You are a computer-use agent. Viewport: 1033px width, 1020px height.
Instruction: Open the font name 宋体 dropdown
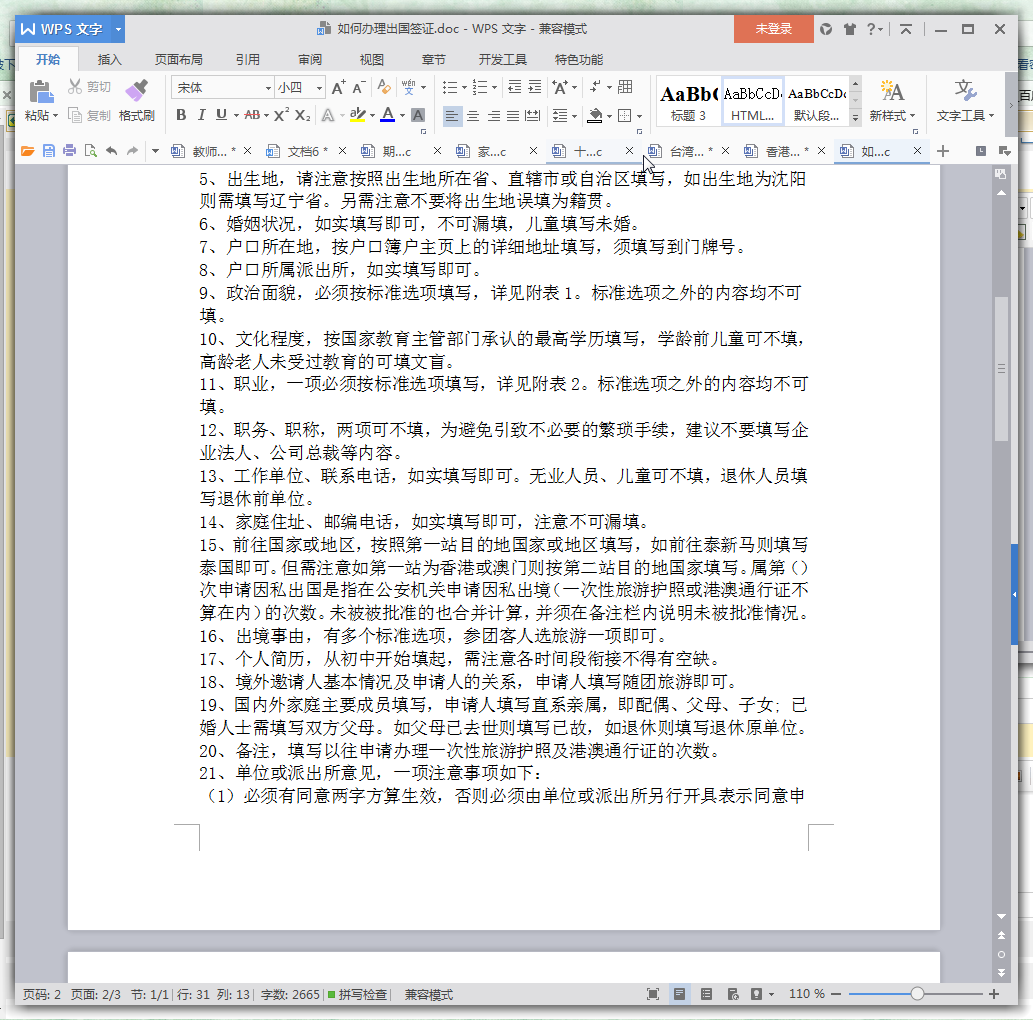(x=268, y=88)
